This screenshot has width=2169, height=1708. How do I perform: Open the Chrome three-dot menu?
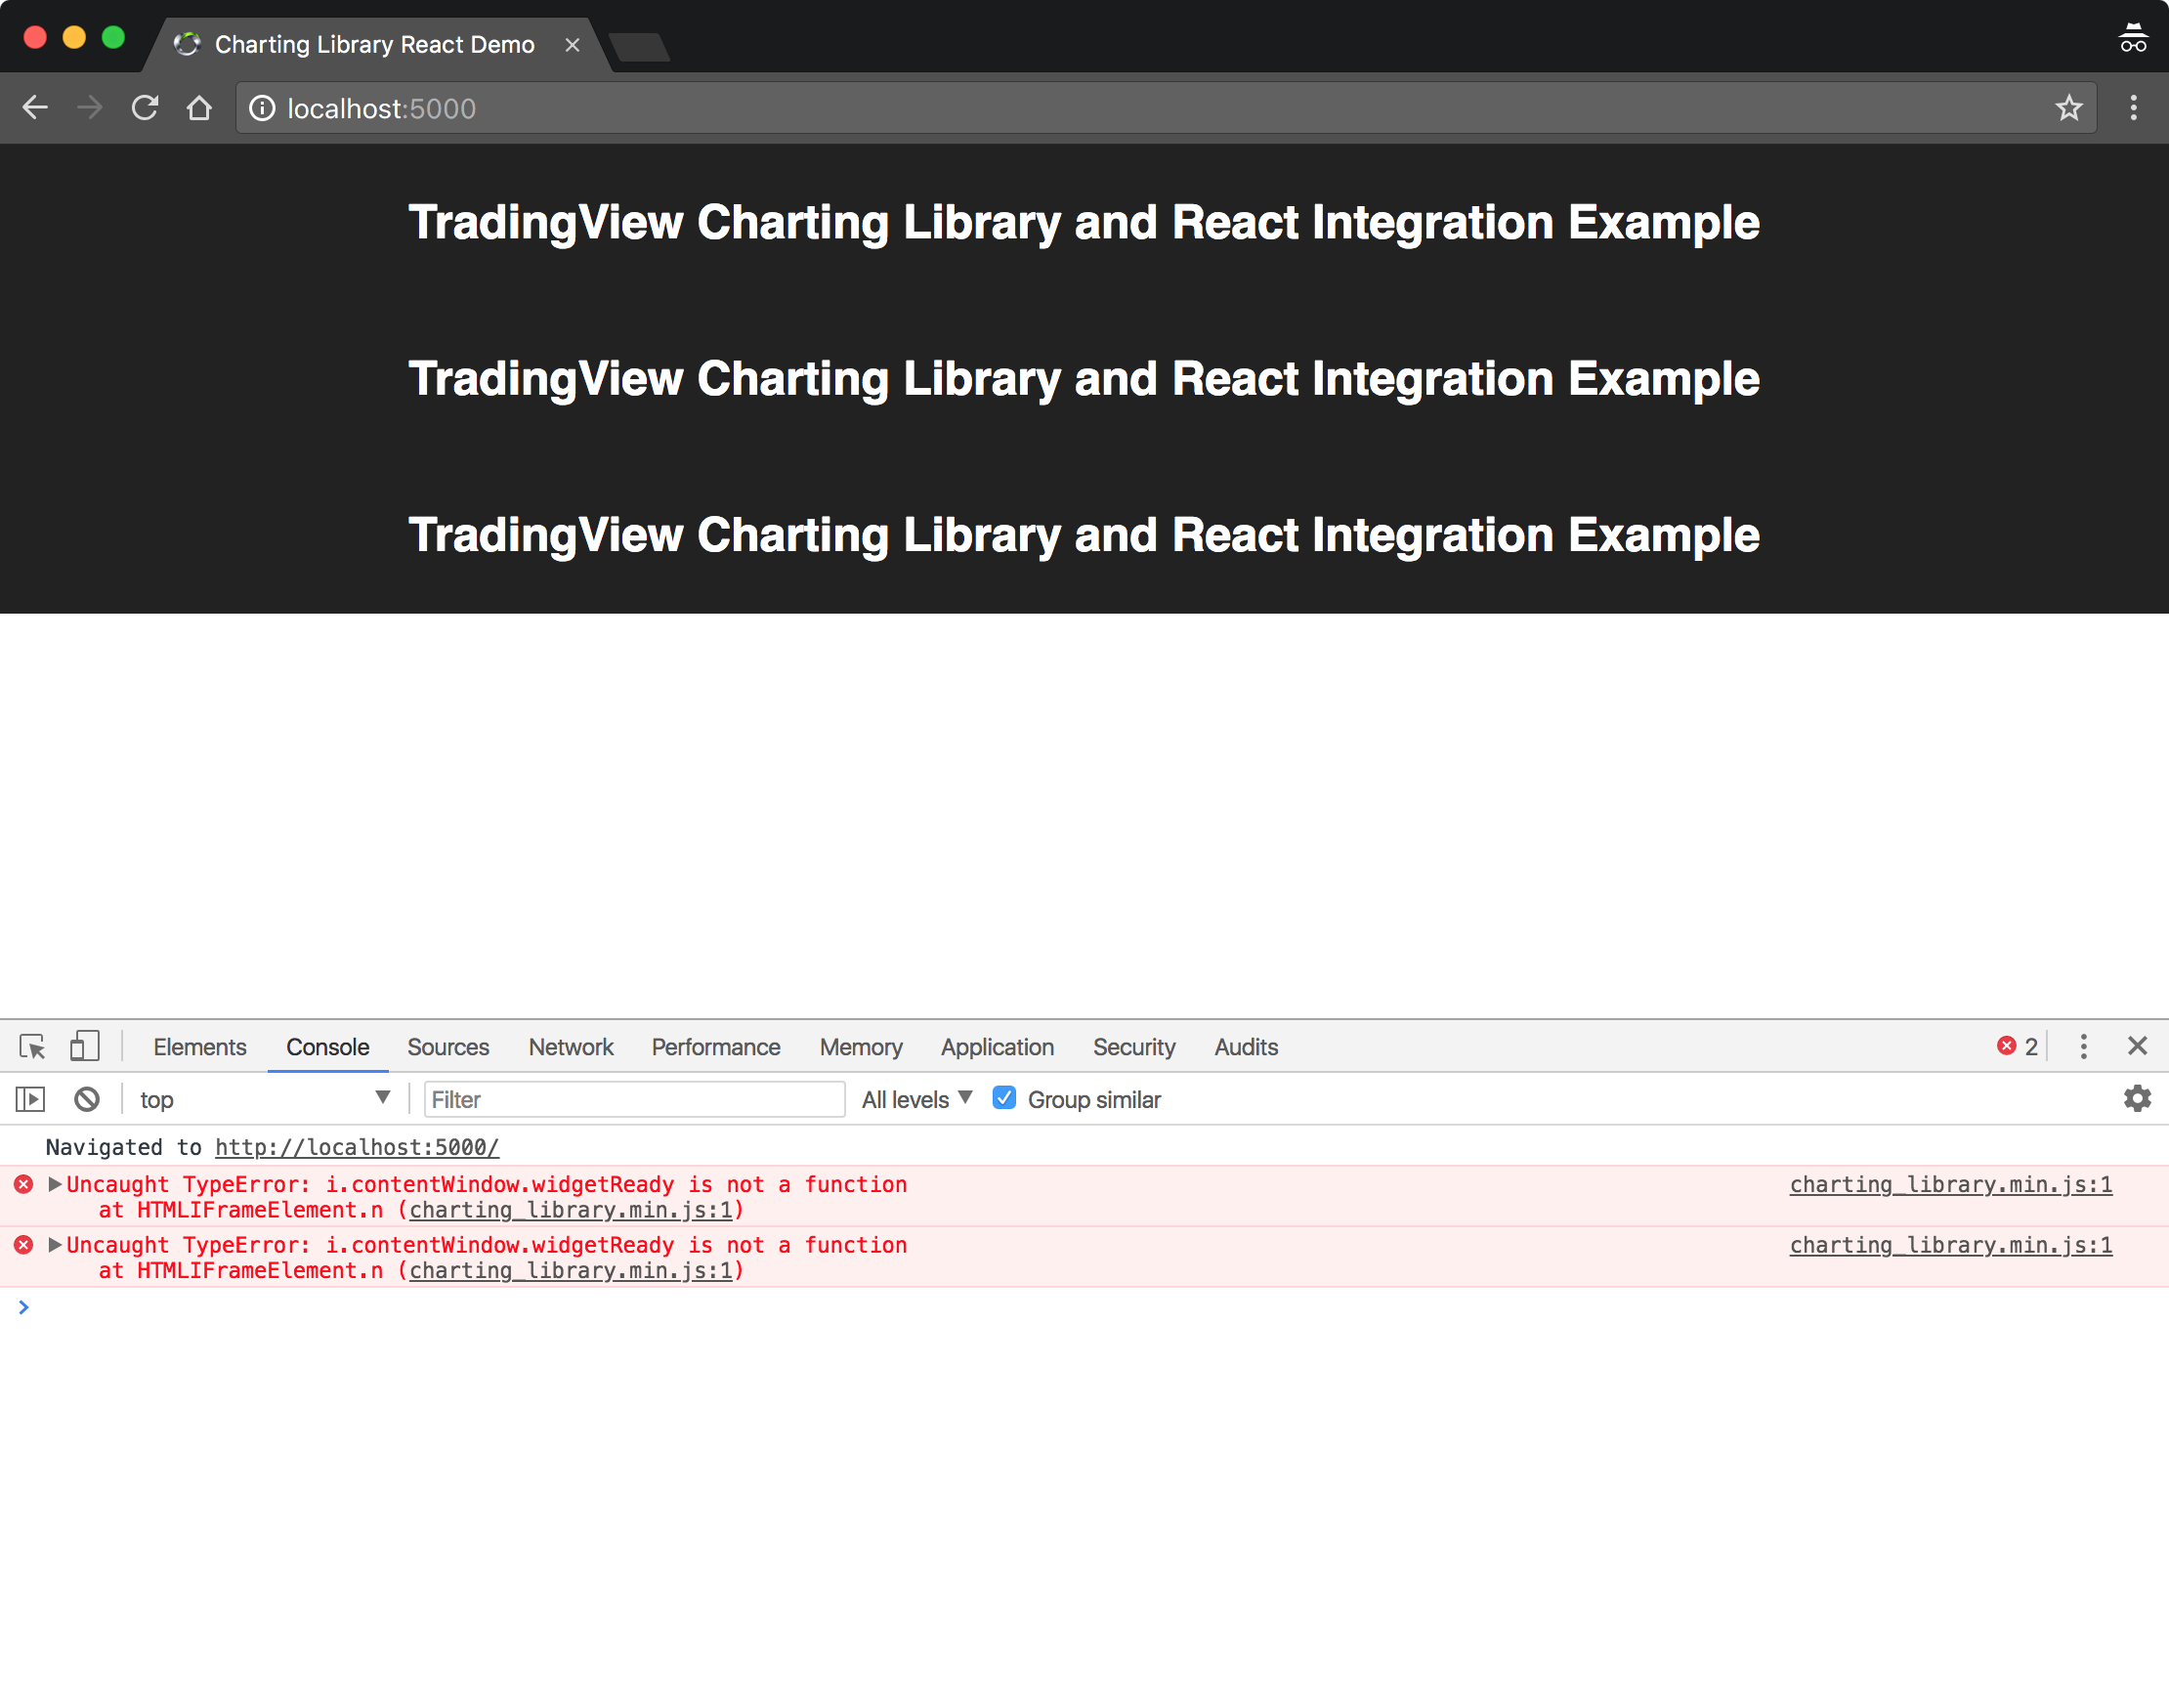pos(2133,108)
